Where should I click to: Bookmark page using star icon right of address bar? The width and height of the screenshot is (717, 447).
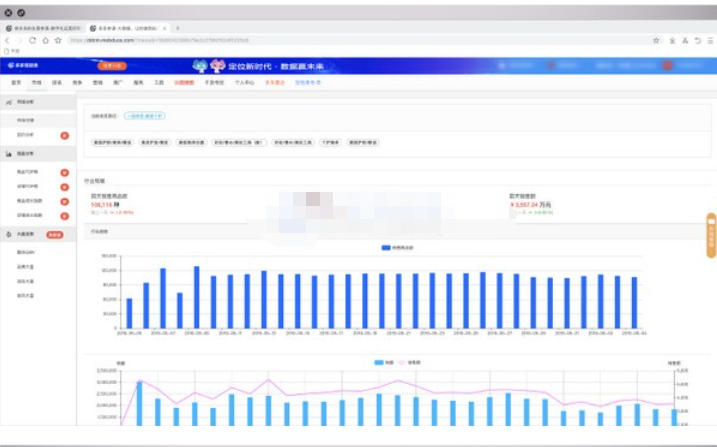(x=656, y=41)
